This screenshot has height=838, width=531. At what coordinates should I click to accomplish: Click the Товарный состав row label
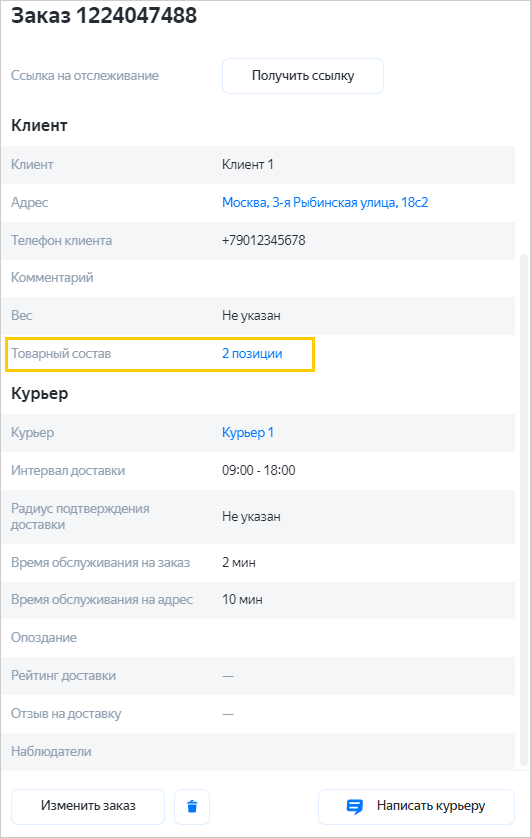(61, 354)
